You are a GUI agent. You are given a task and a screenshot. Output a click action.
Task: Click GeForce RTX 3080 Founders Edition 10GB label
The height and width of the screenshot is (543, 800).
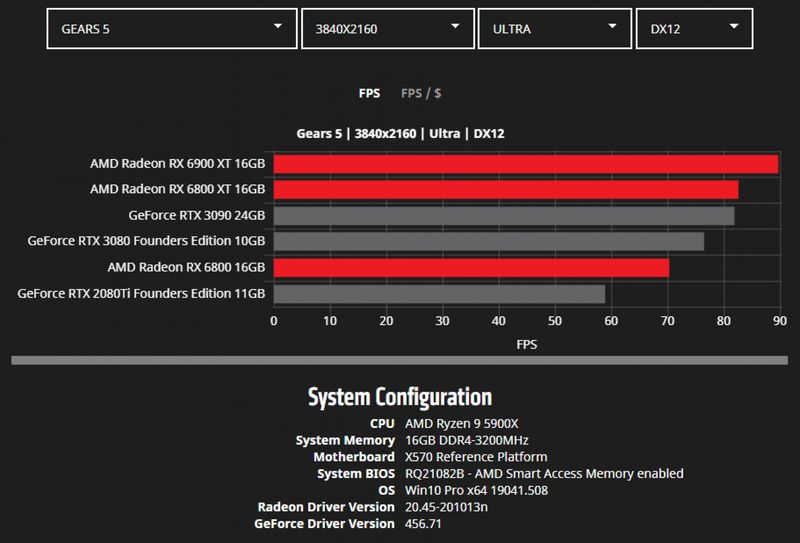(146, 241)
